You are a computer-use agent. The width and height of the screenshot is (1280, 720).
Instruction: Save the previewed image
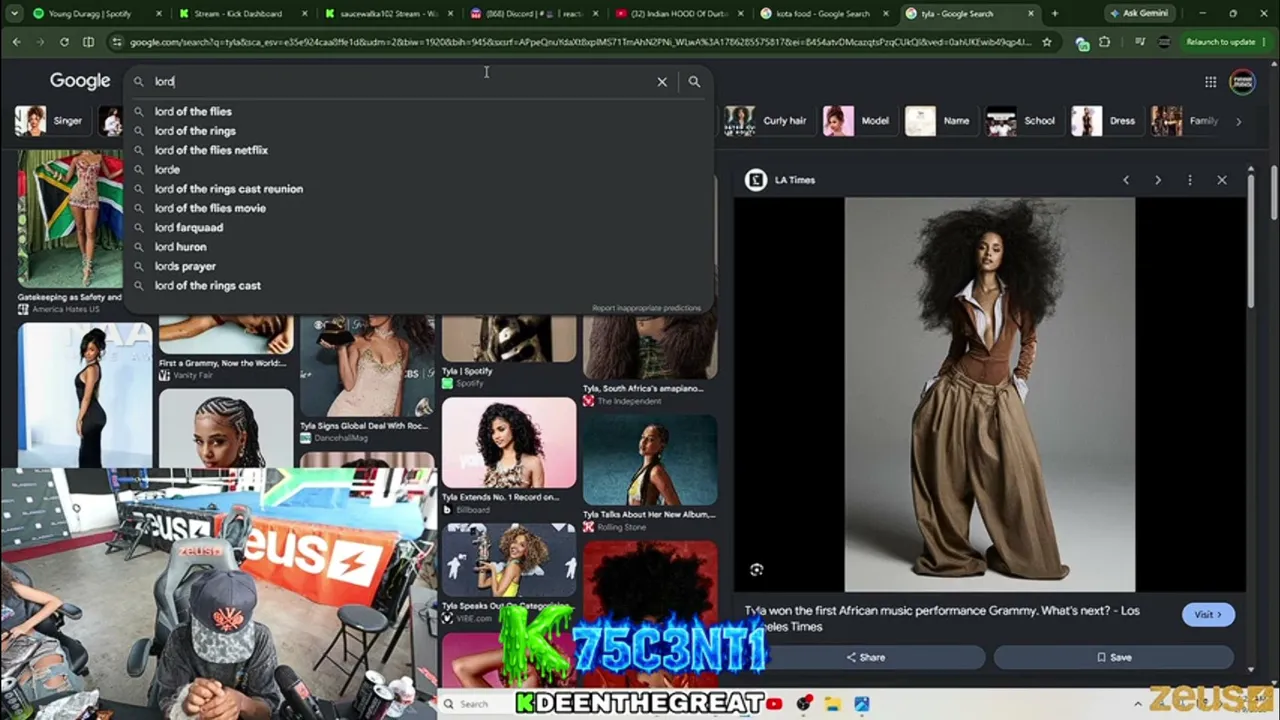click(1113, 657)
